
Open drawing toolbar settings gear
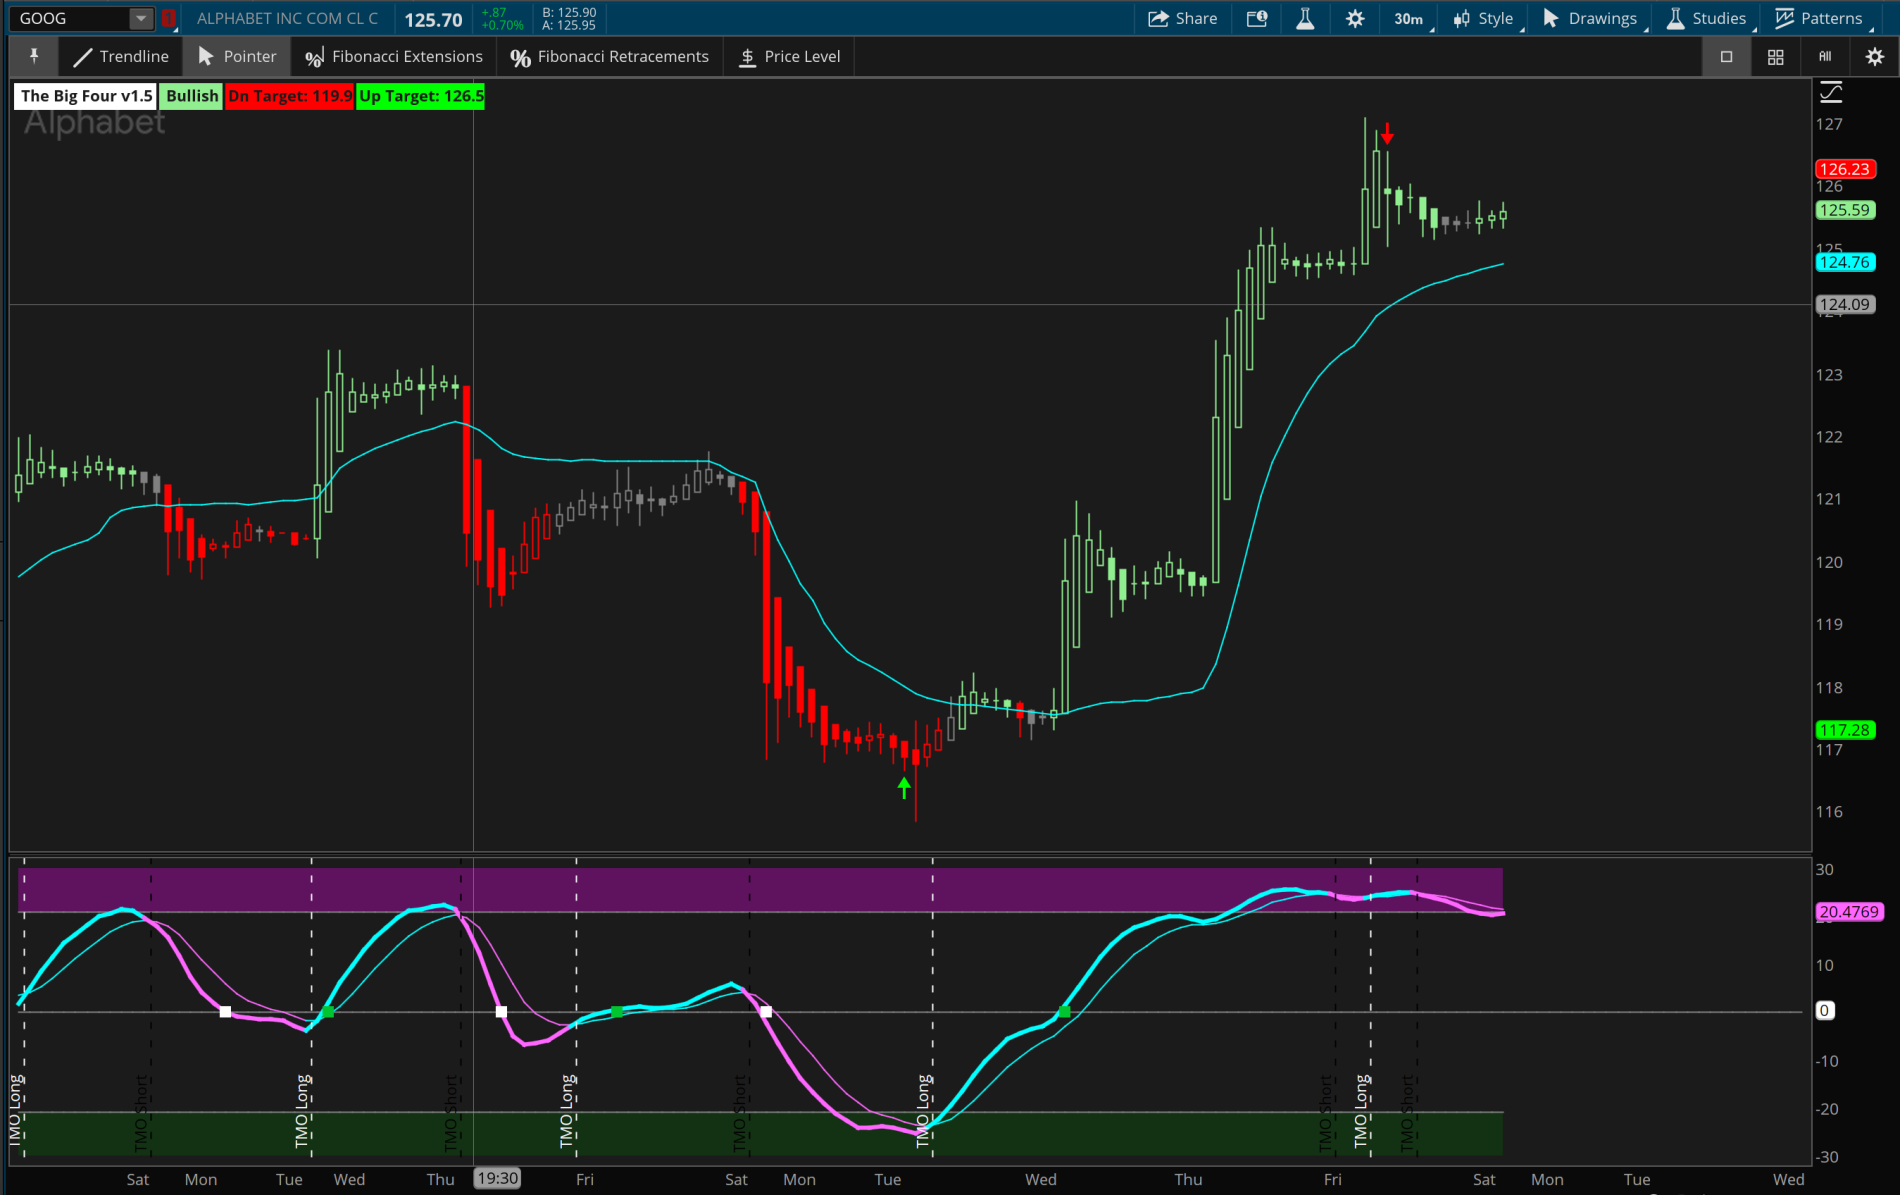pos(1875,57)
